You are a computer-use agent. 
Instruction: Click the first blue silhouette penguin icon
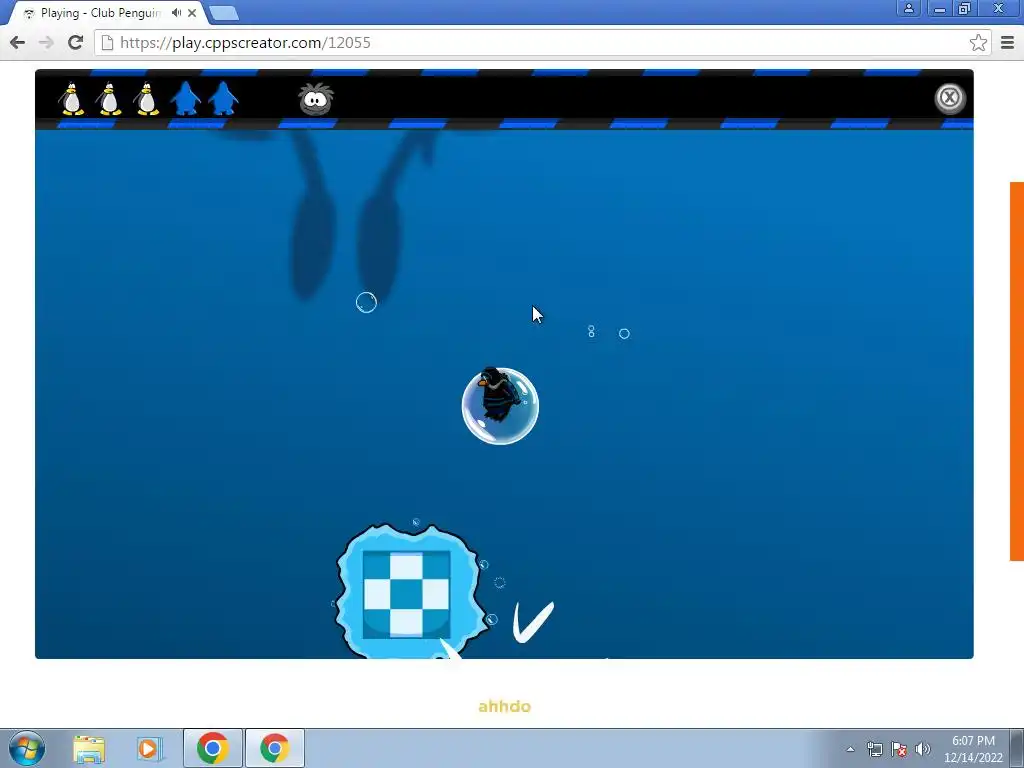point(185,98)
